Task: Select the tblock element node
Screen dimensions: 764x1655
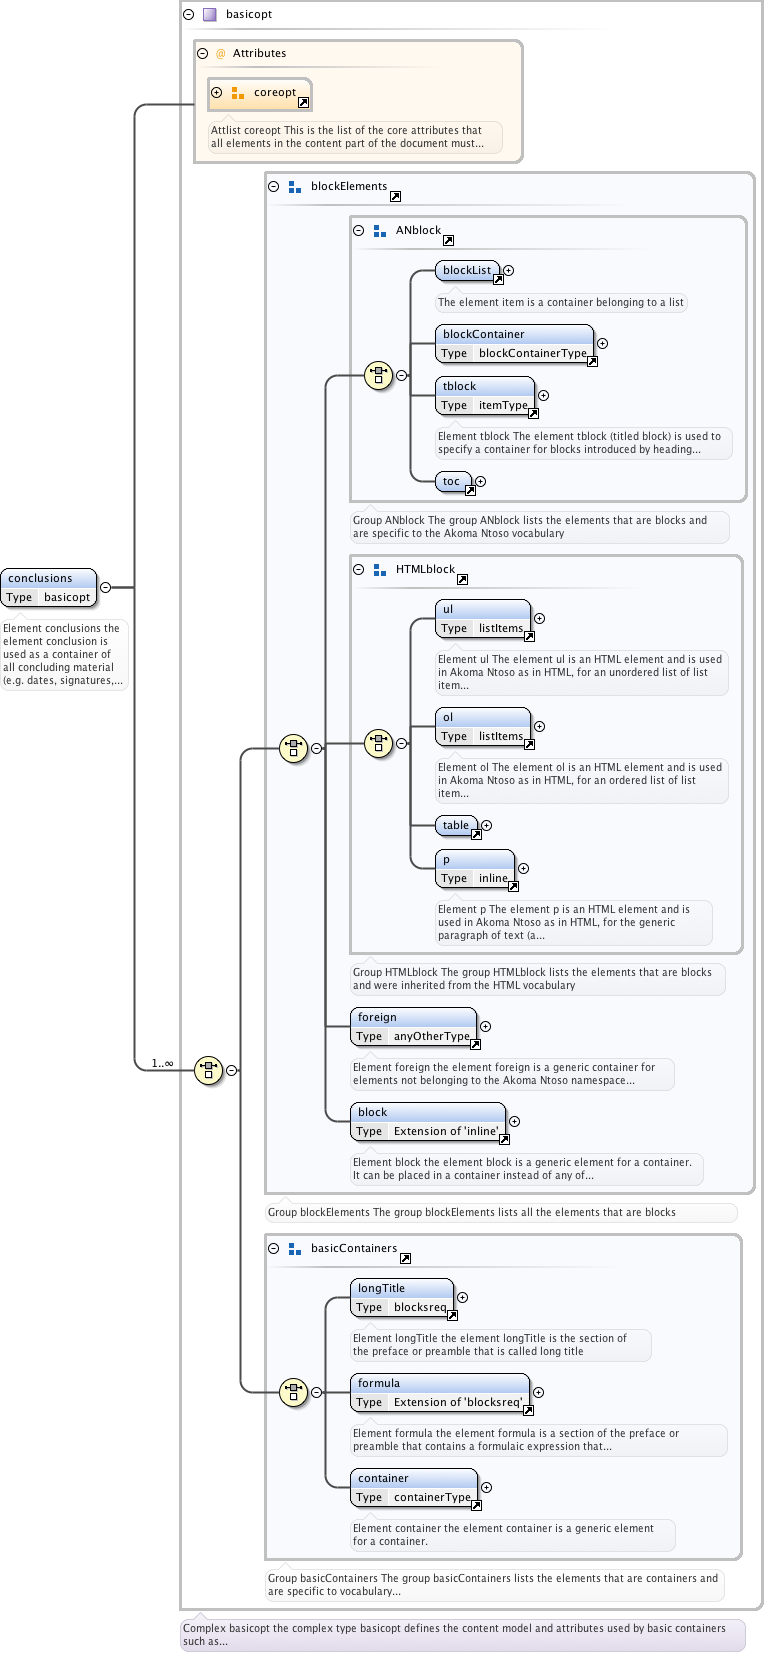Action: click(485, 395)
